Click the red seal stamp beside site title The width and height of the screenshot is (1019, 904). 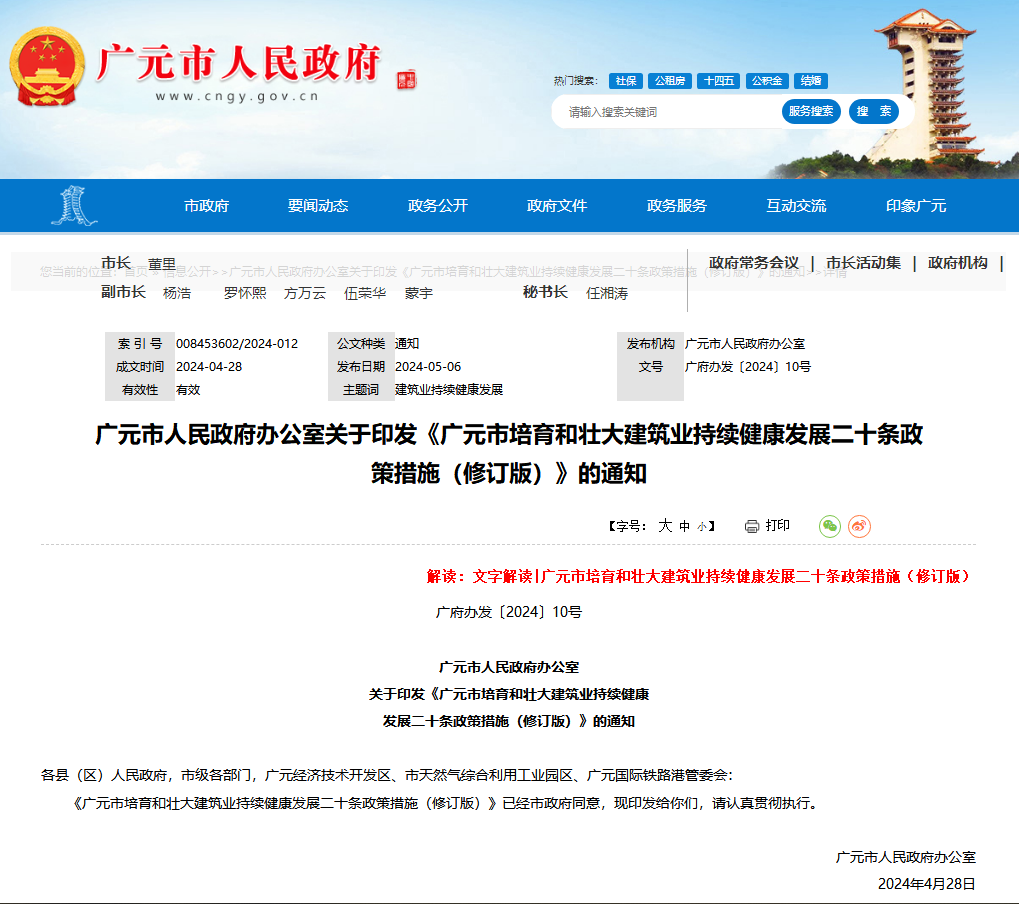click(406, 81)
